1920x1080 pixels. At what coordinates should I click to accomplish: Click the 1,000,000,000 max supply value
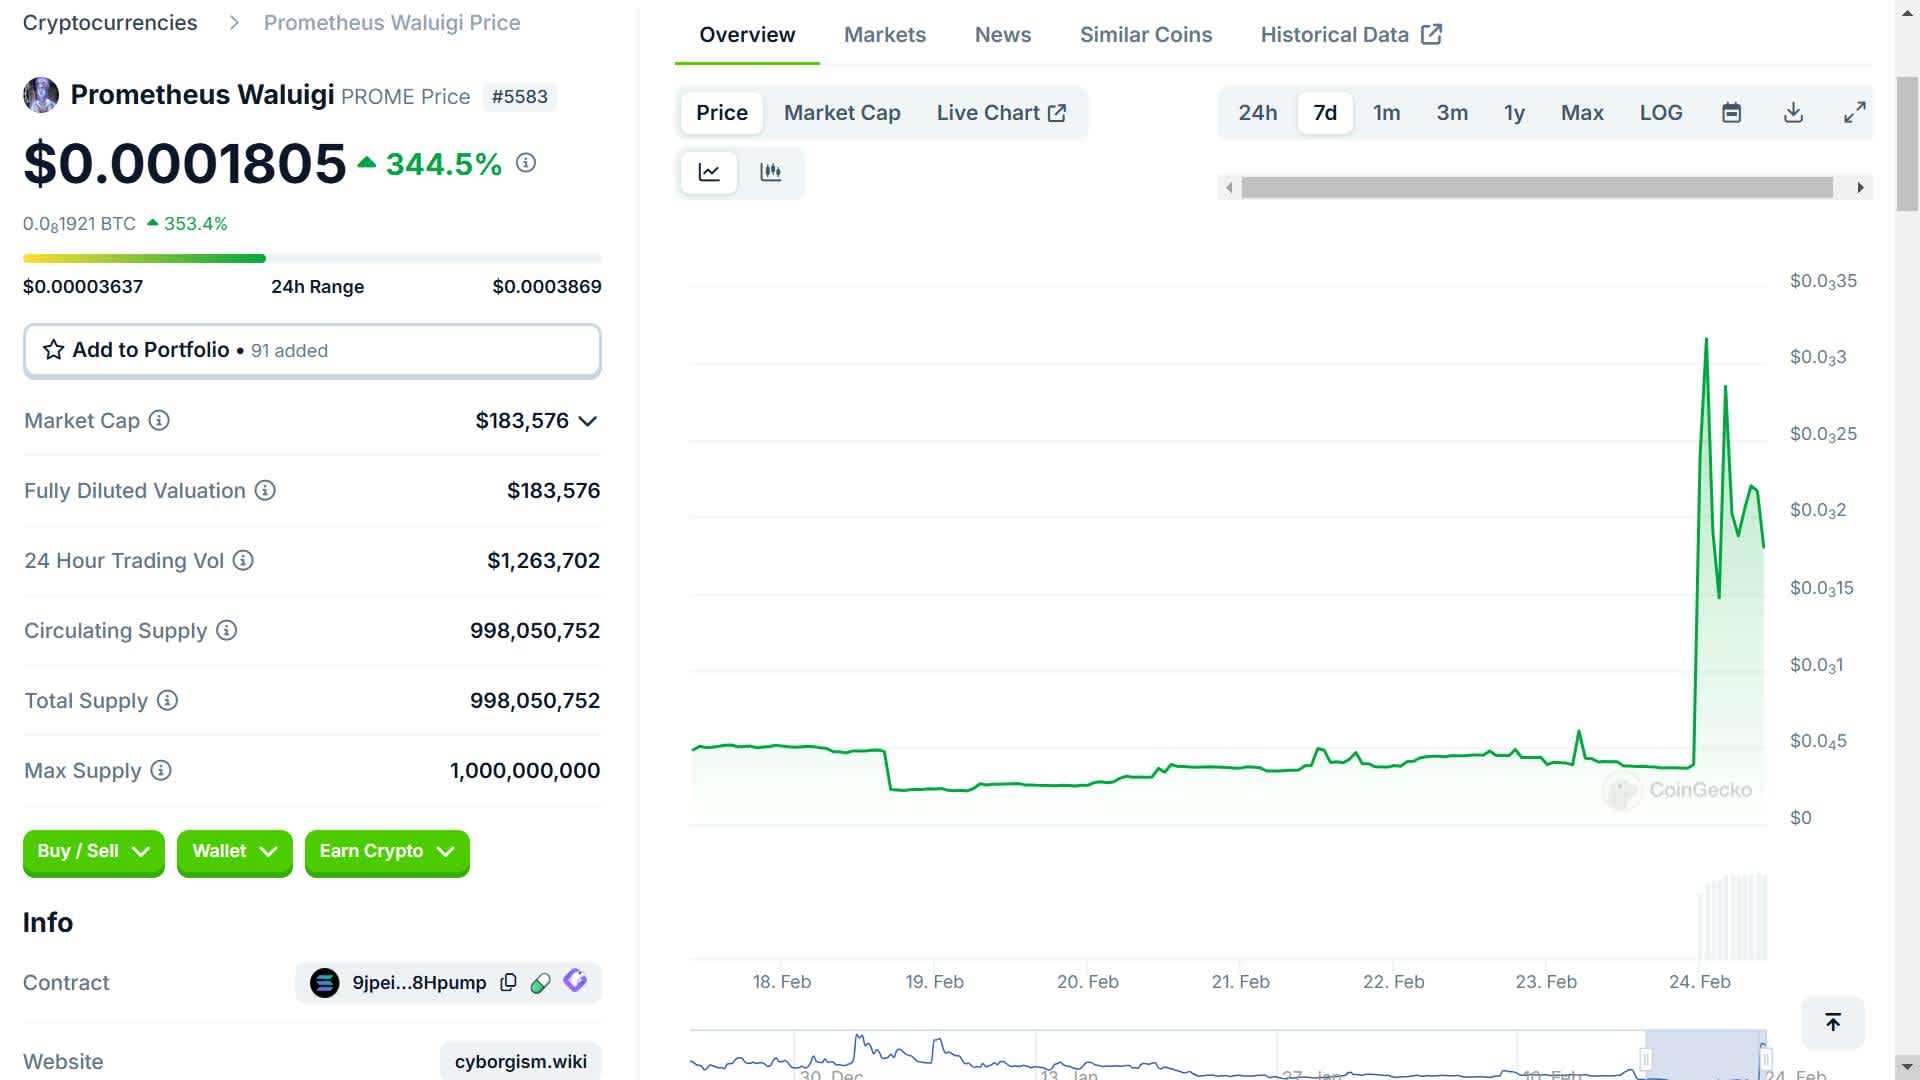pyautogui.click(x=525, y=770)
